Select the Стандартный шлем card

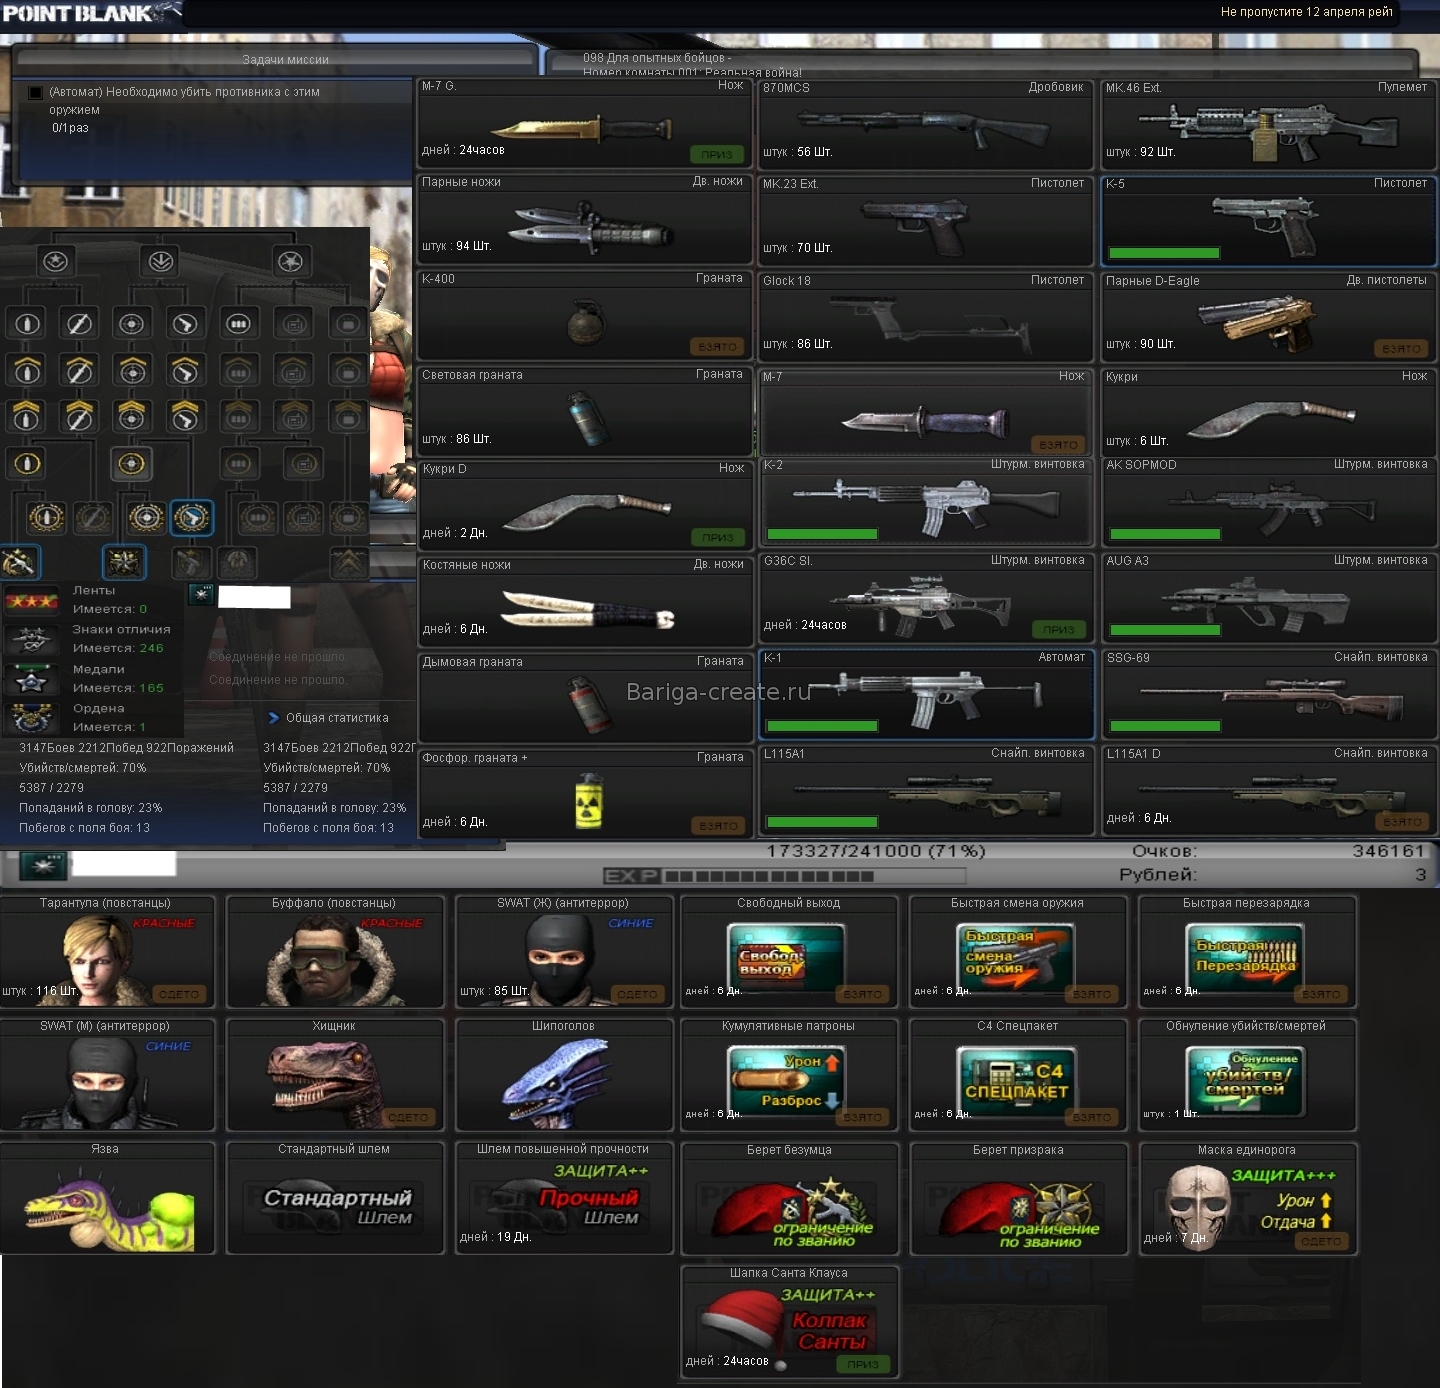click(x=335, y=1198)
